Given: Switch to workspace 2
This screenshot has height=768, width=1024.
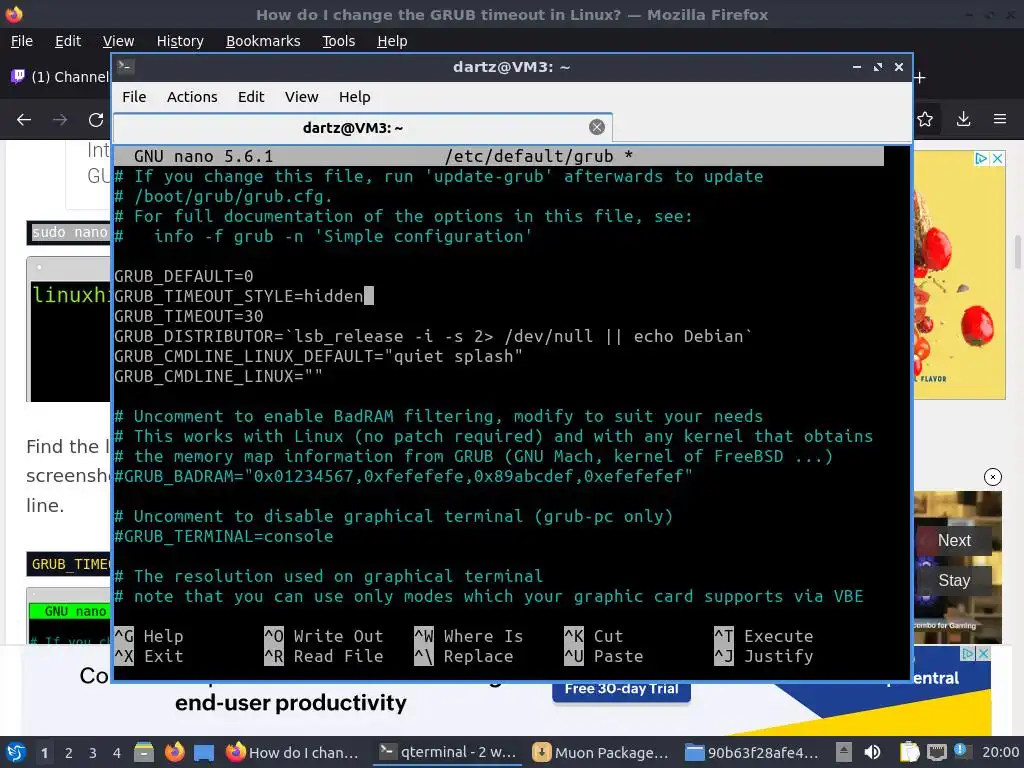Looking at the screenshot, I should tap(69, 753).
